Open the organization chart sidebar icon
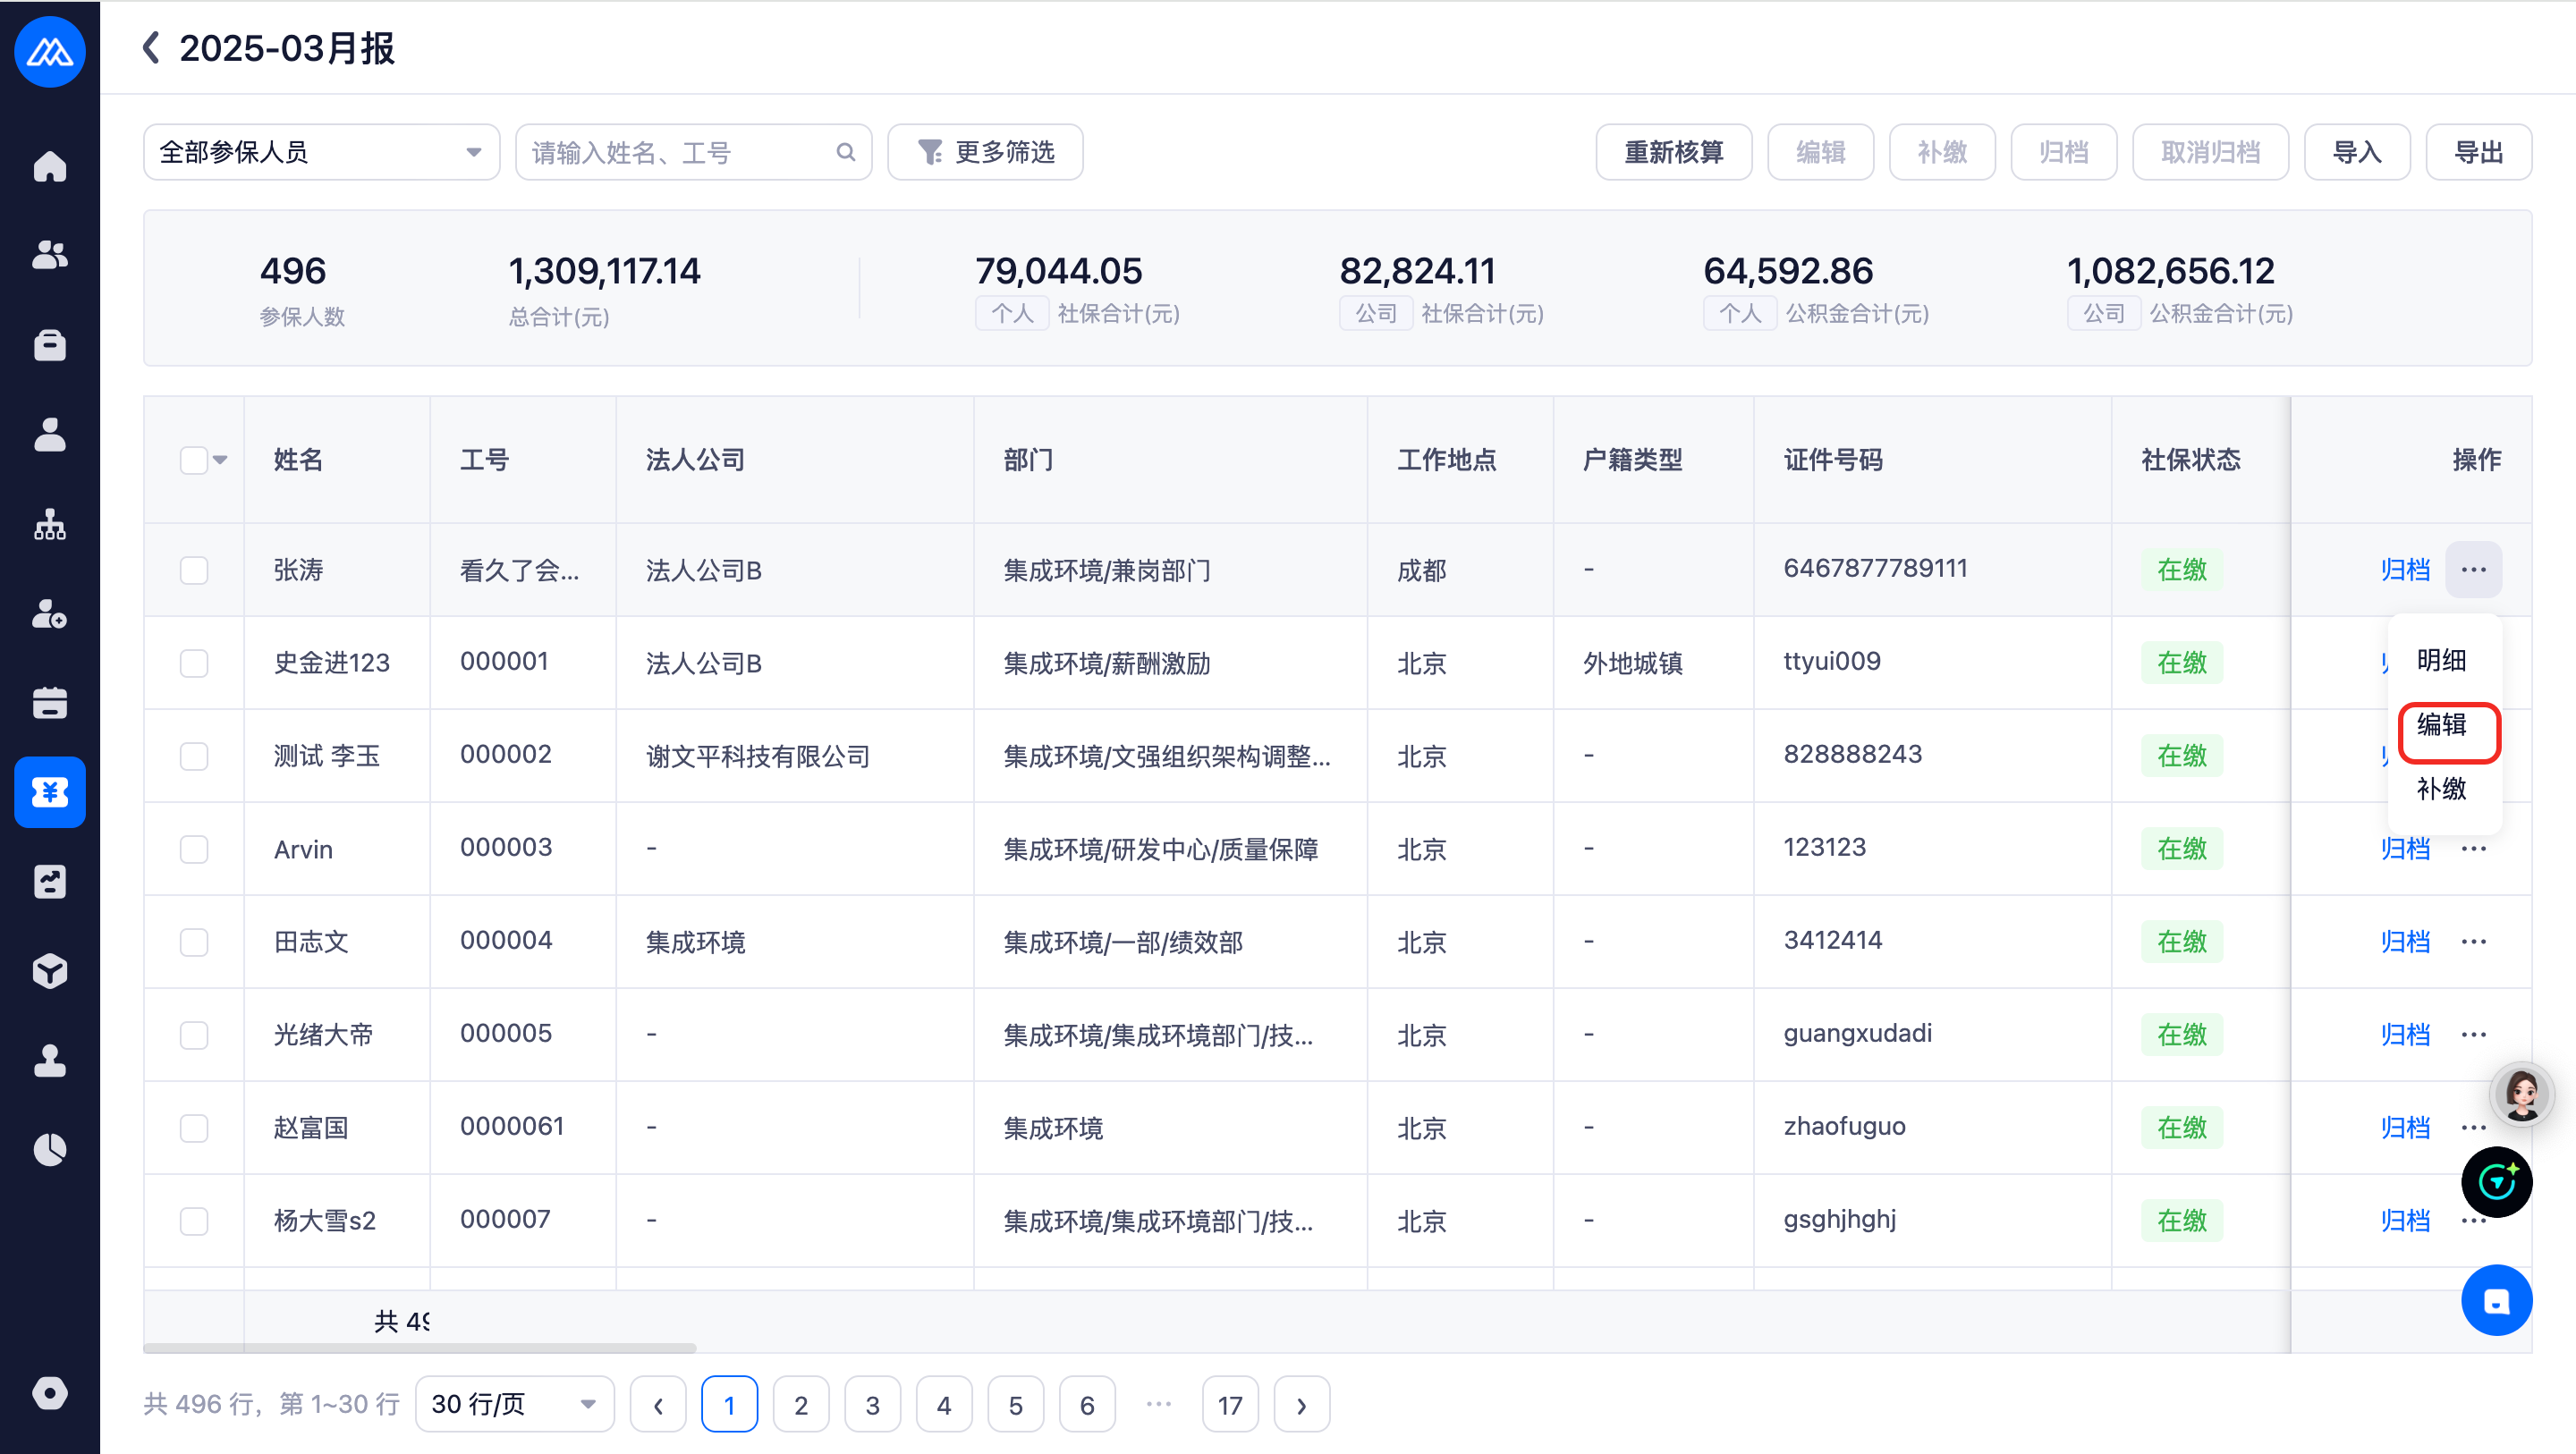This screenshot has height=1454, width=2576. coord(49,524)
